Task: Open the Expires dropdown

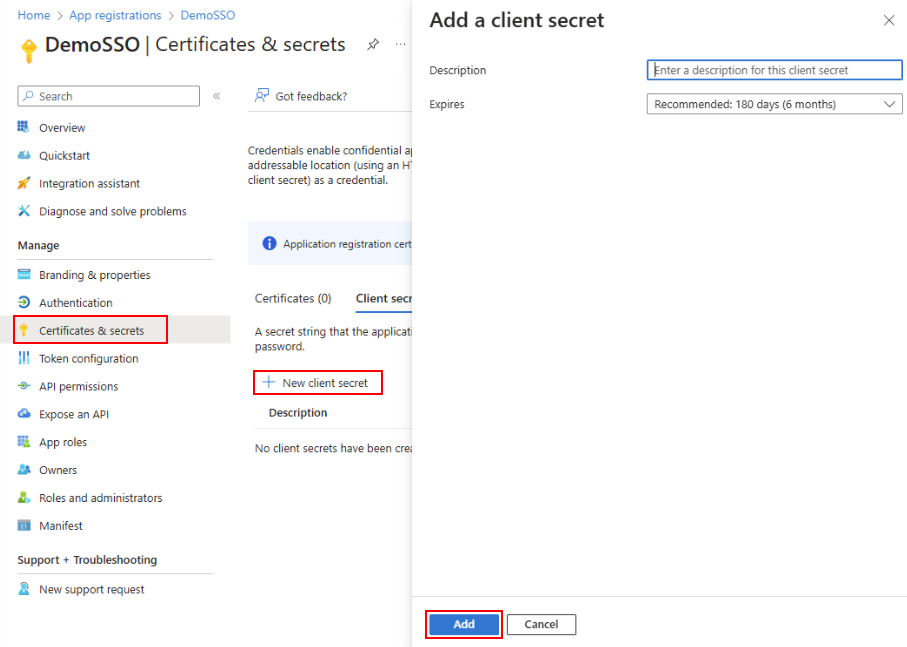Action: 774,104
